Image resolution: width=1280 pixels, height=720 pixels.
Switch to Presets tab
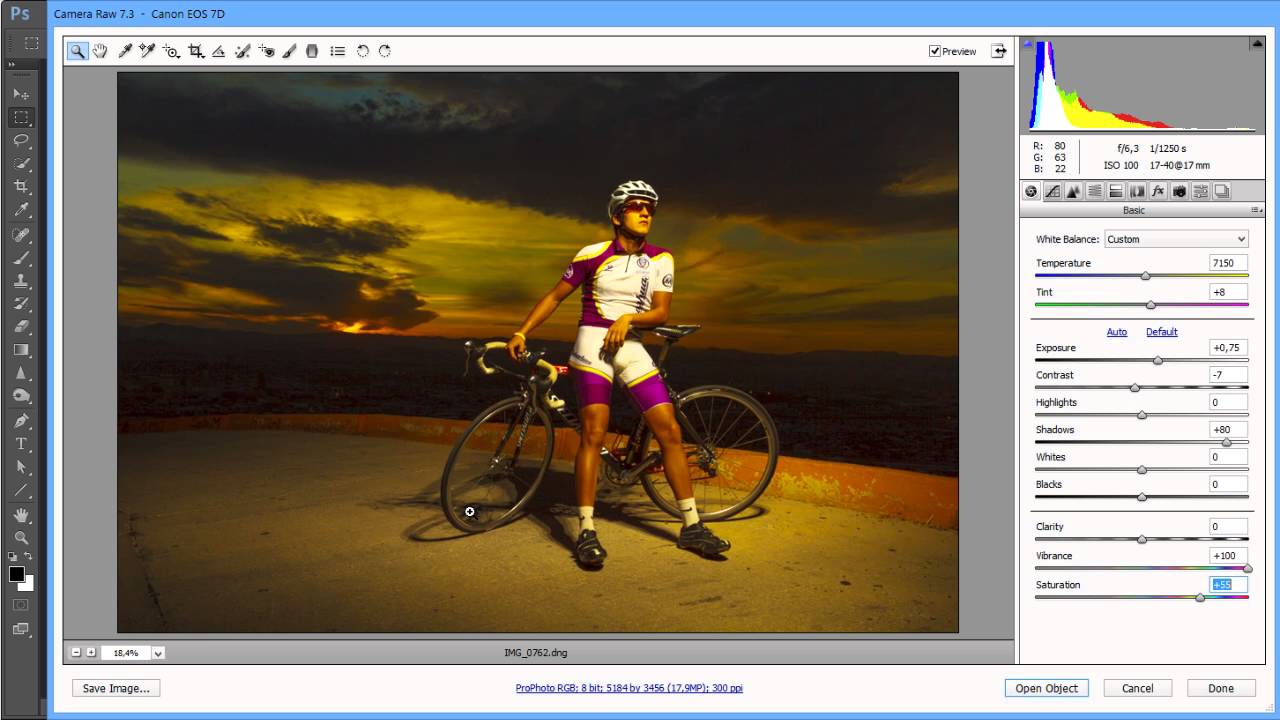coord(1201,191)
